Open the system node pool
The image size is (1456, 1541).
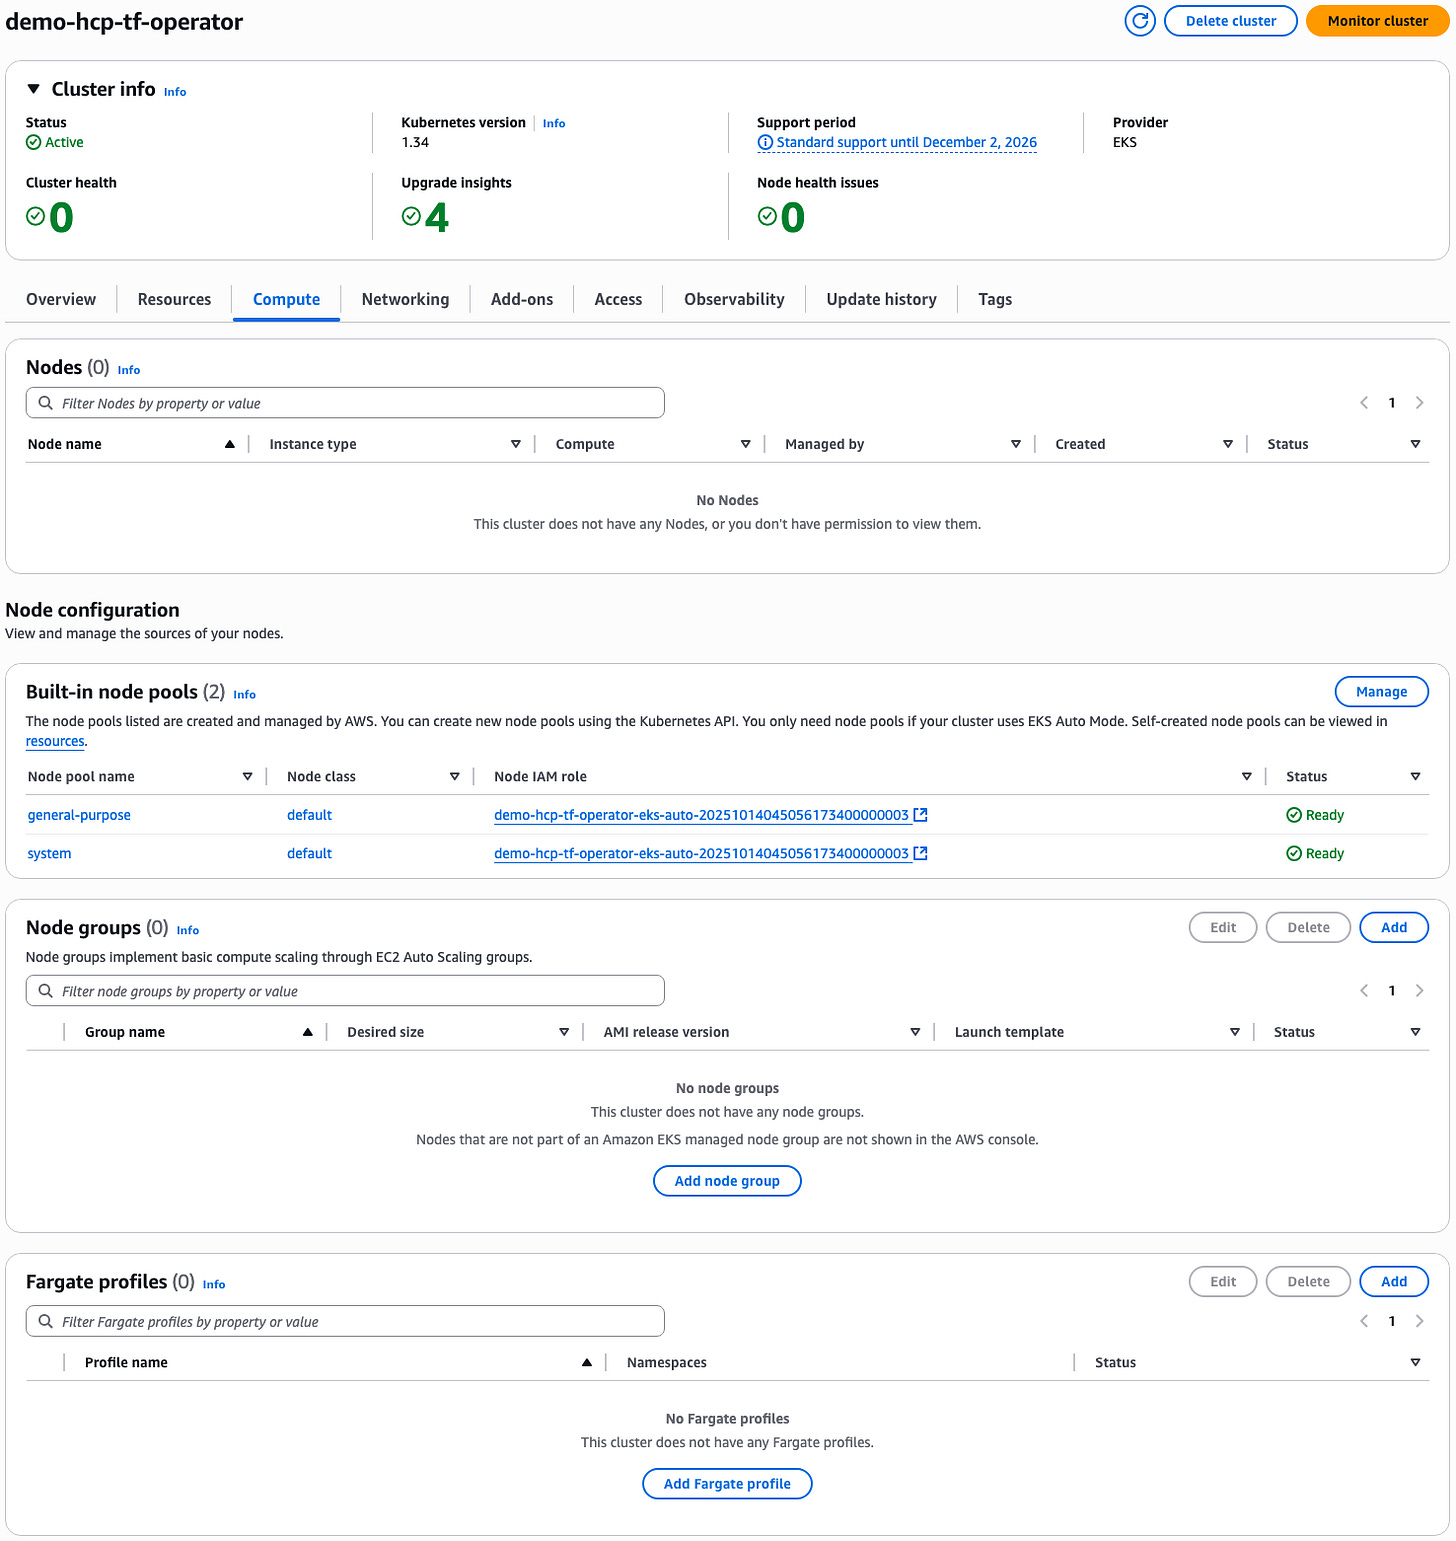(49, 853)
